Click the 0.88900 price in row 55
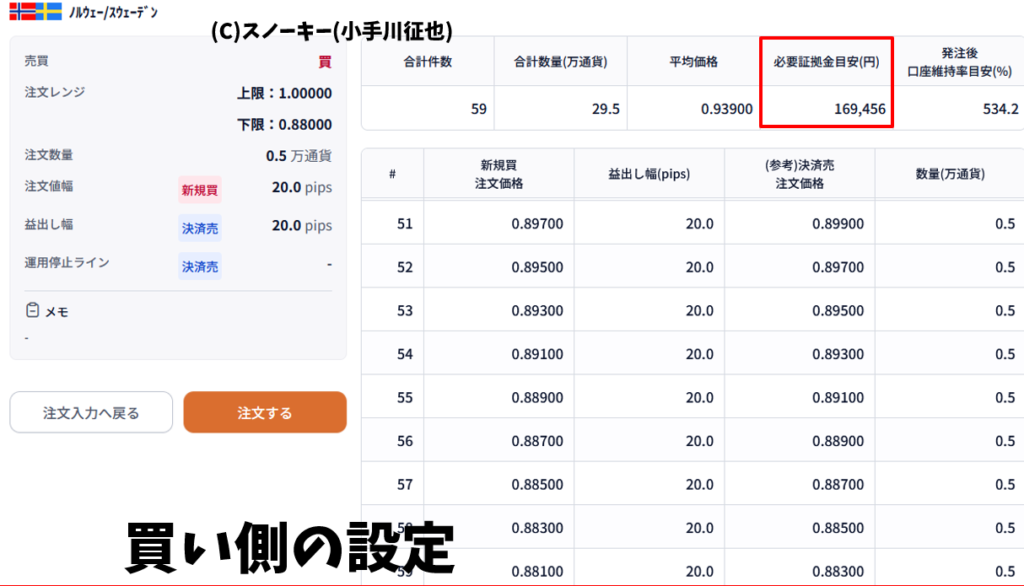The height and width of the screenshot is (586, 1024). (x=536, y=398)
